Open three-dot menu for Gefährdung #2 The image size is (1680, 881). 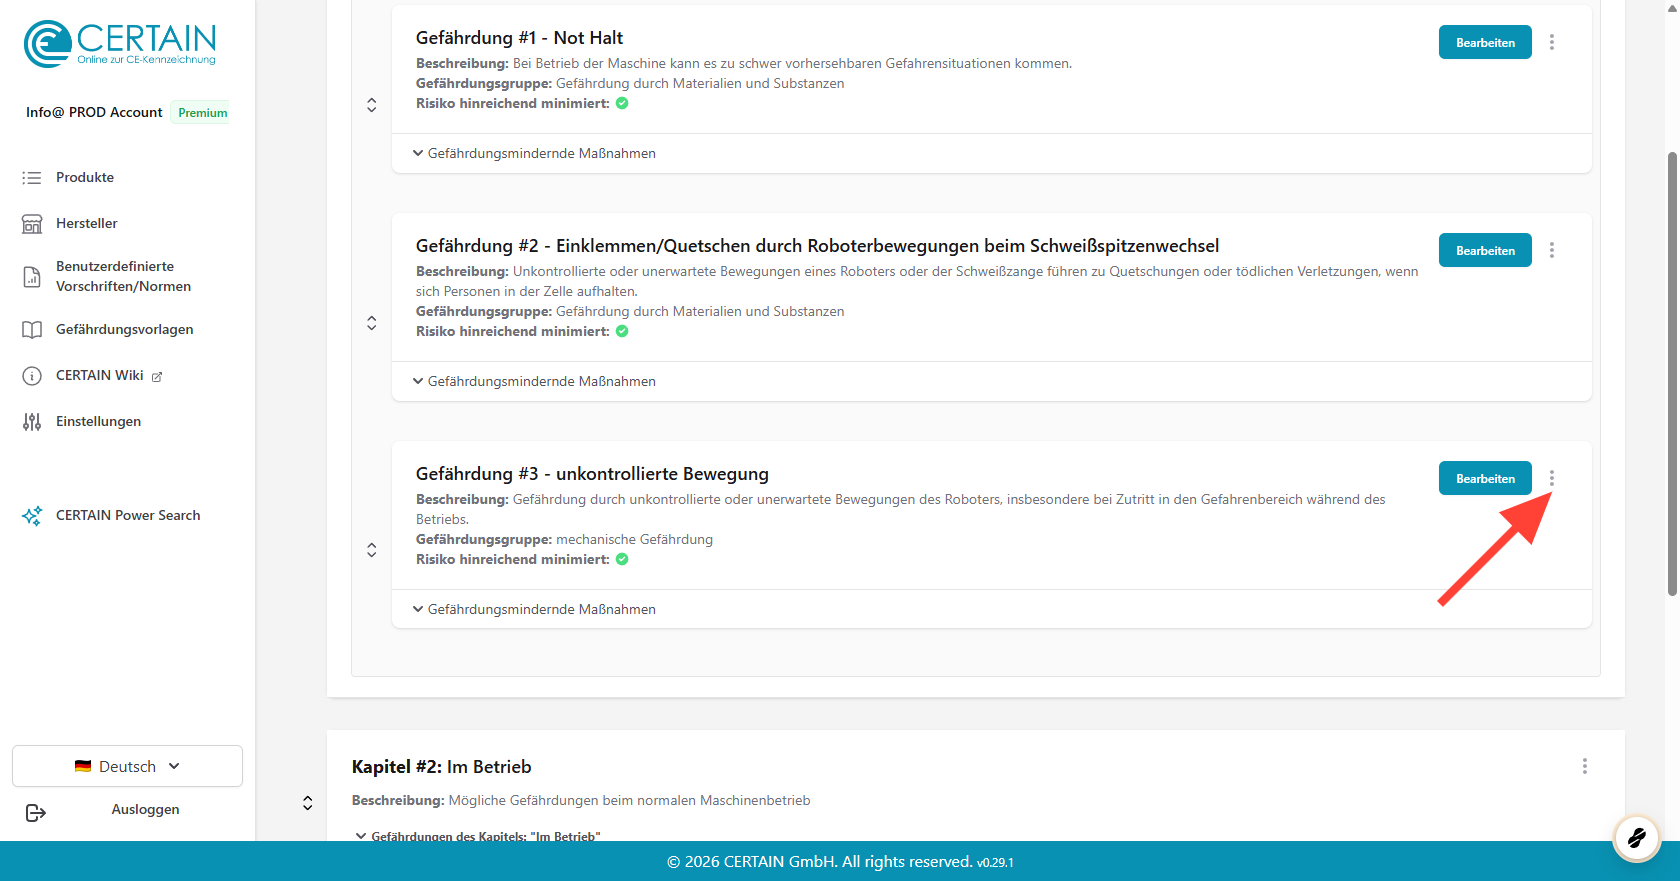pos(1551,250)
